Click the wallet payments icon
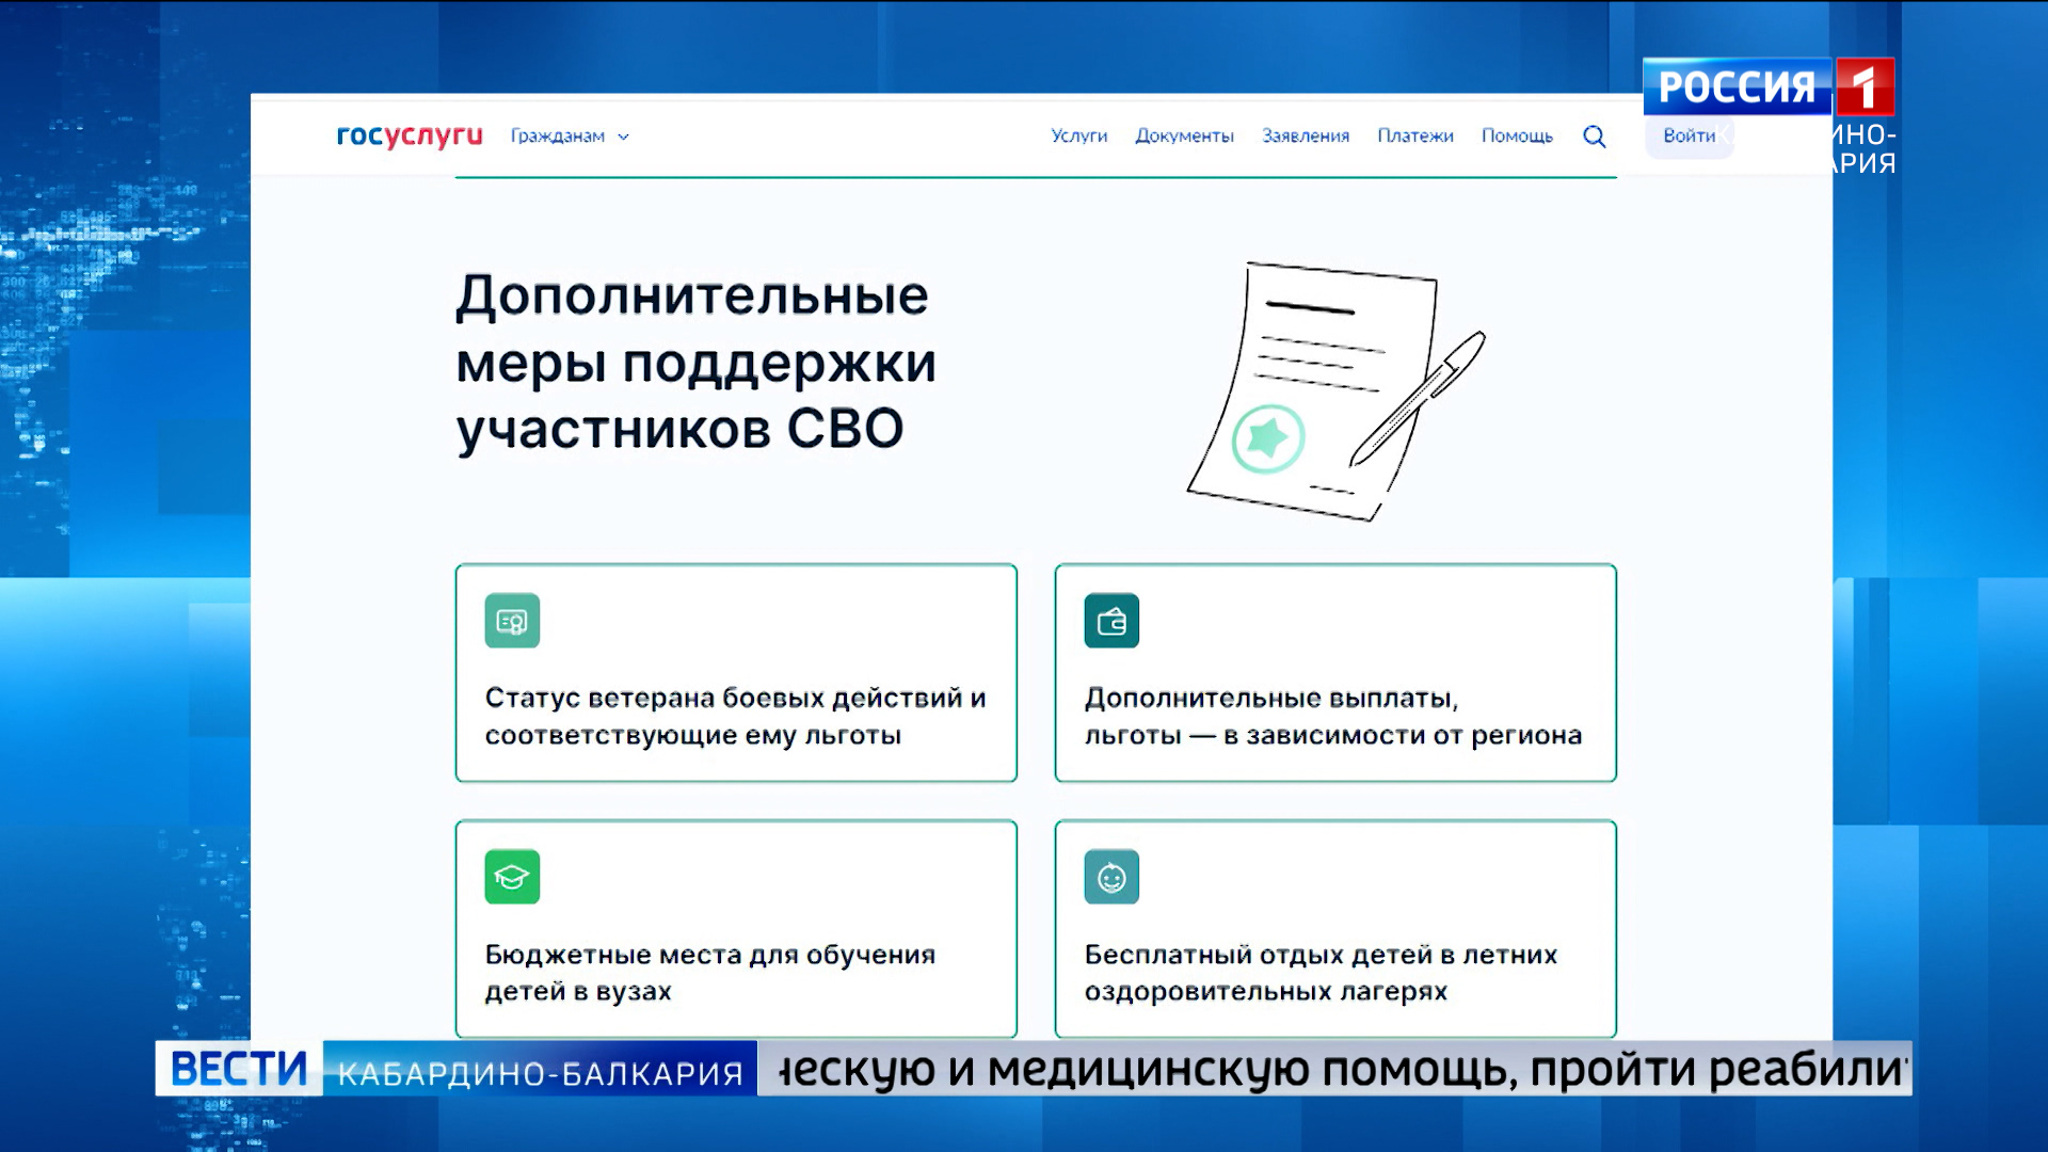This screenshot has height=1152, width=2048. coord(1111,620)
